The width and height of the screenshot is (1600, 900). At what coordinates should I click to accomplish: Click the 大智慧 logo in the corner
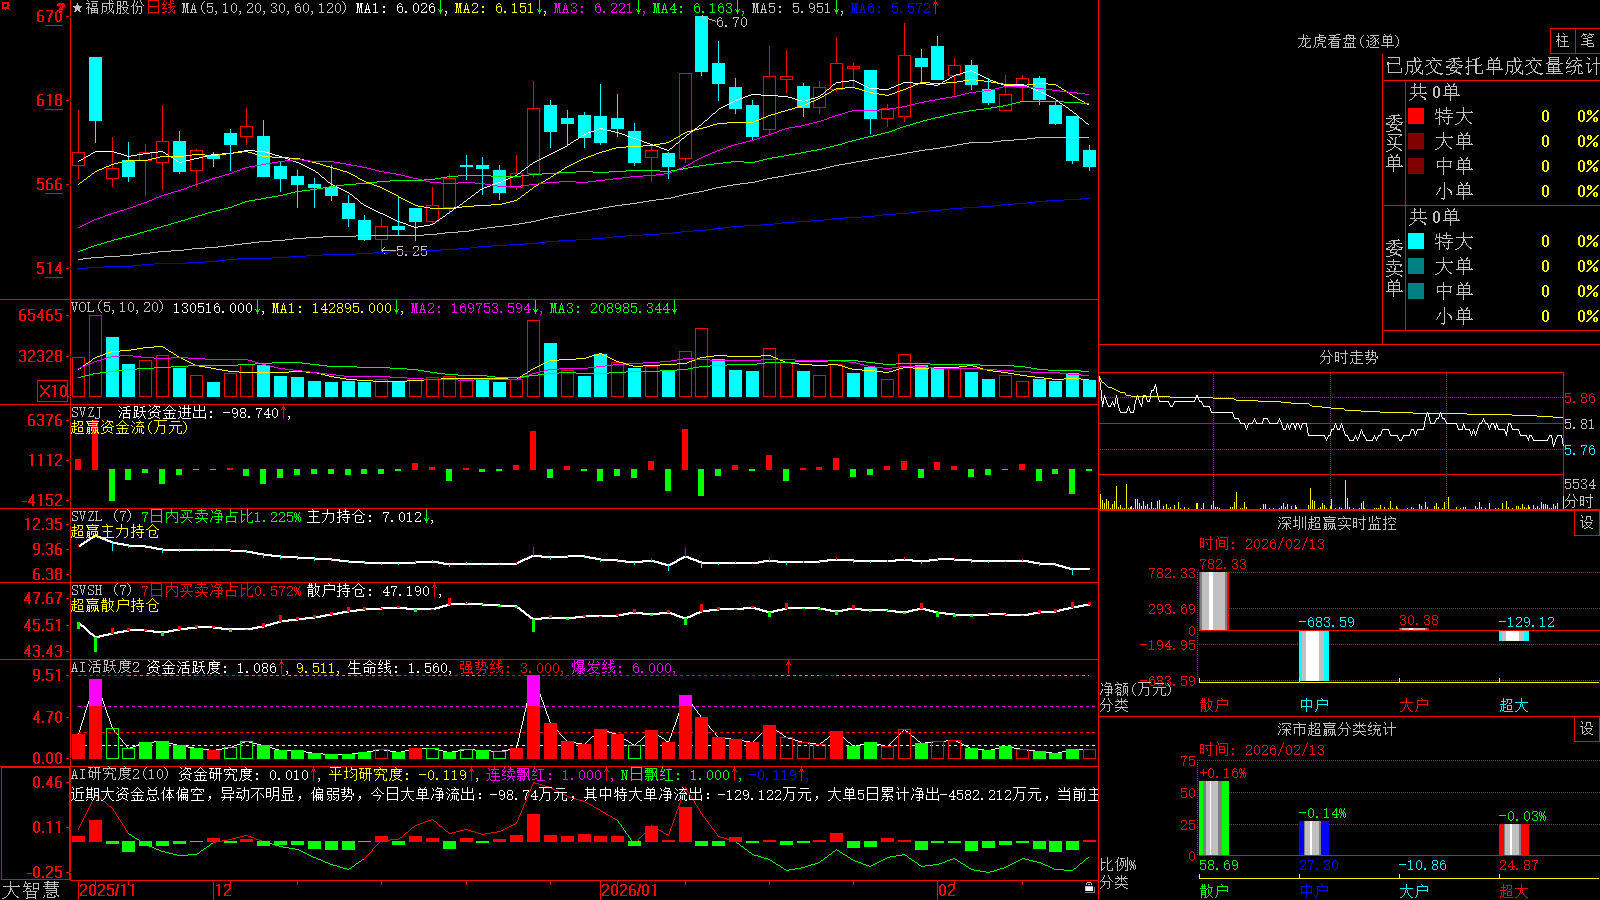pos(31,890)
